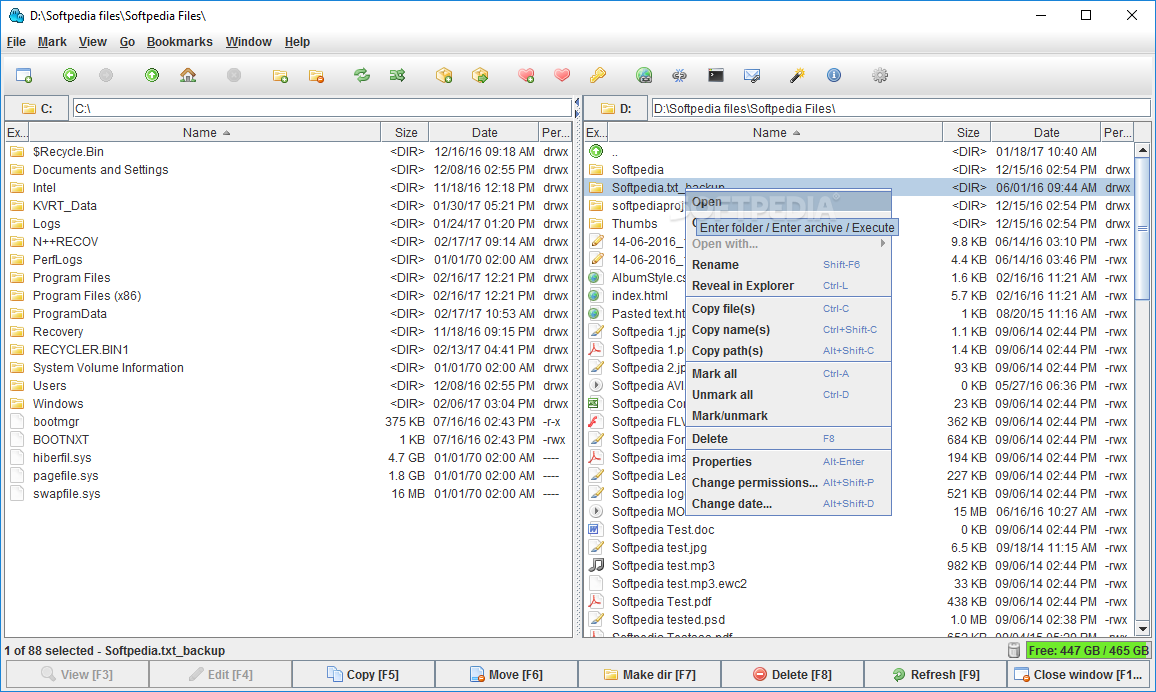
Task: Choose Unmark all in the context menu
Action: point(788,395)
